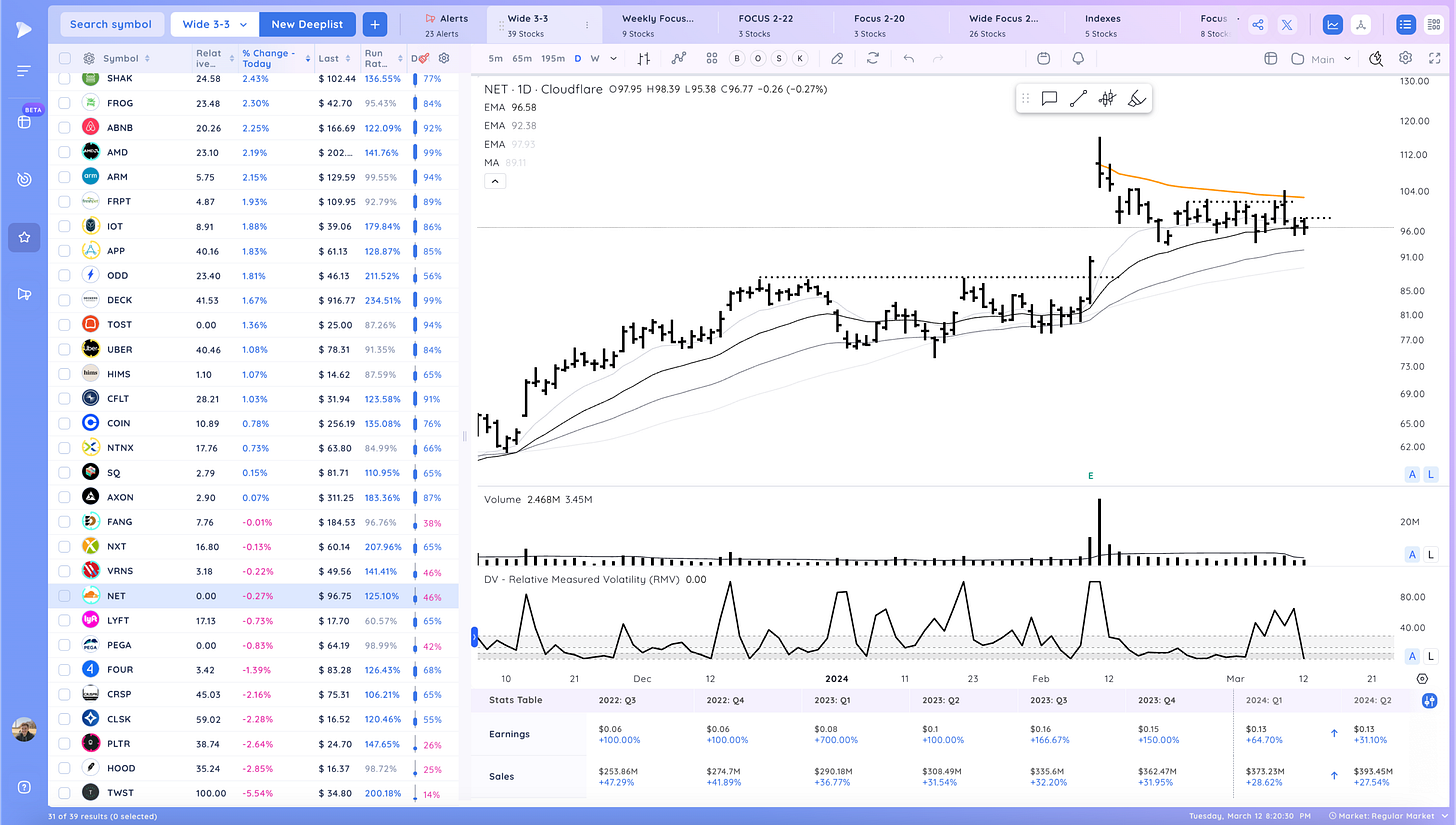The image size is (1456, 825).
Task: Select the eraser drawing icon
Action: tap(837, 58)
